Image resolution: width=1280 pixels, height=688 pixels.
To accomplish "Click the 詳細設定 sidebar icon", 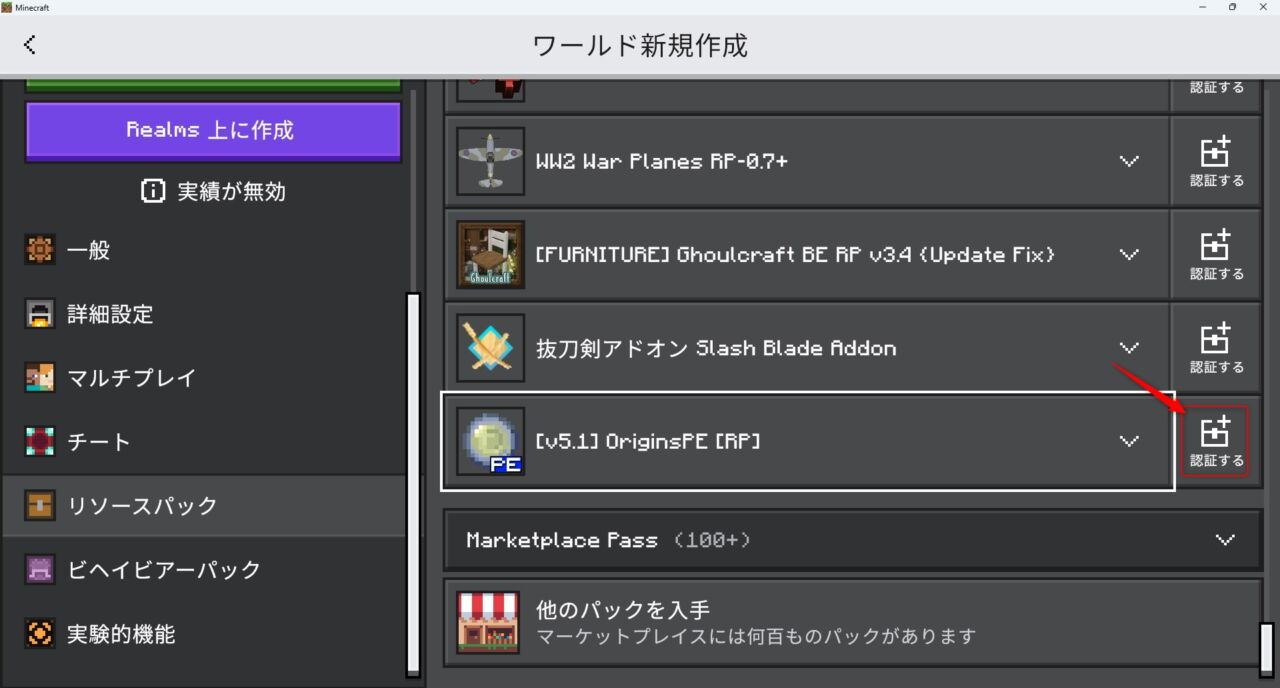I will point(40,314).
